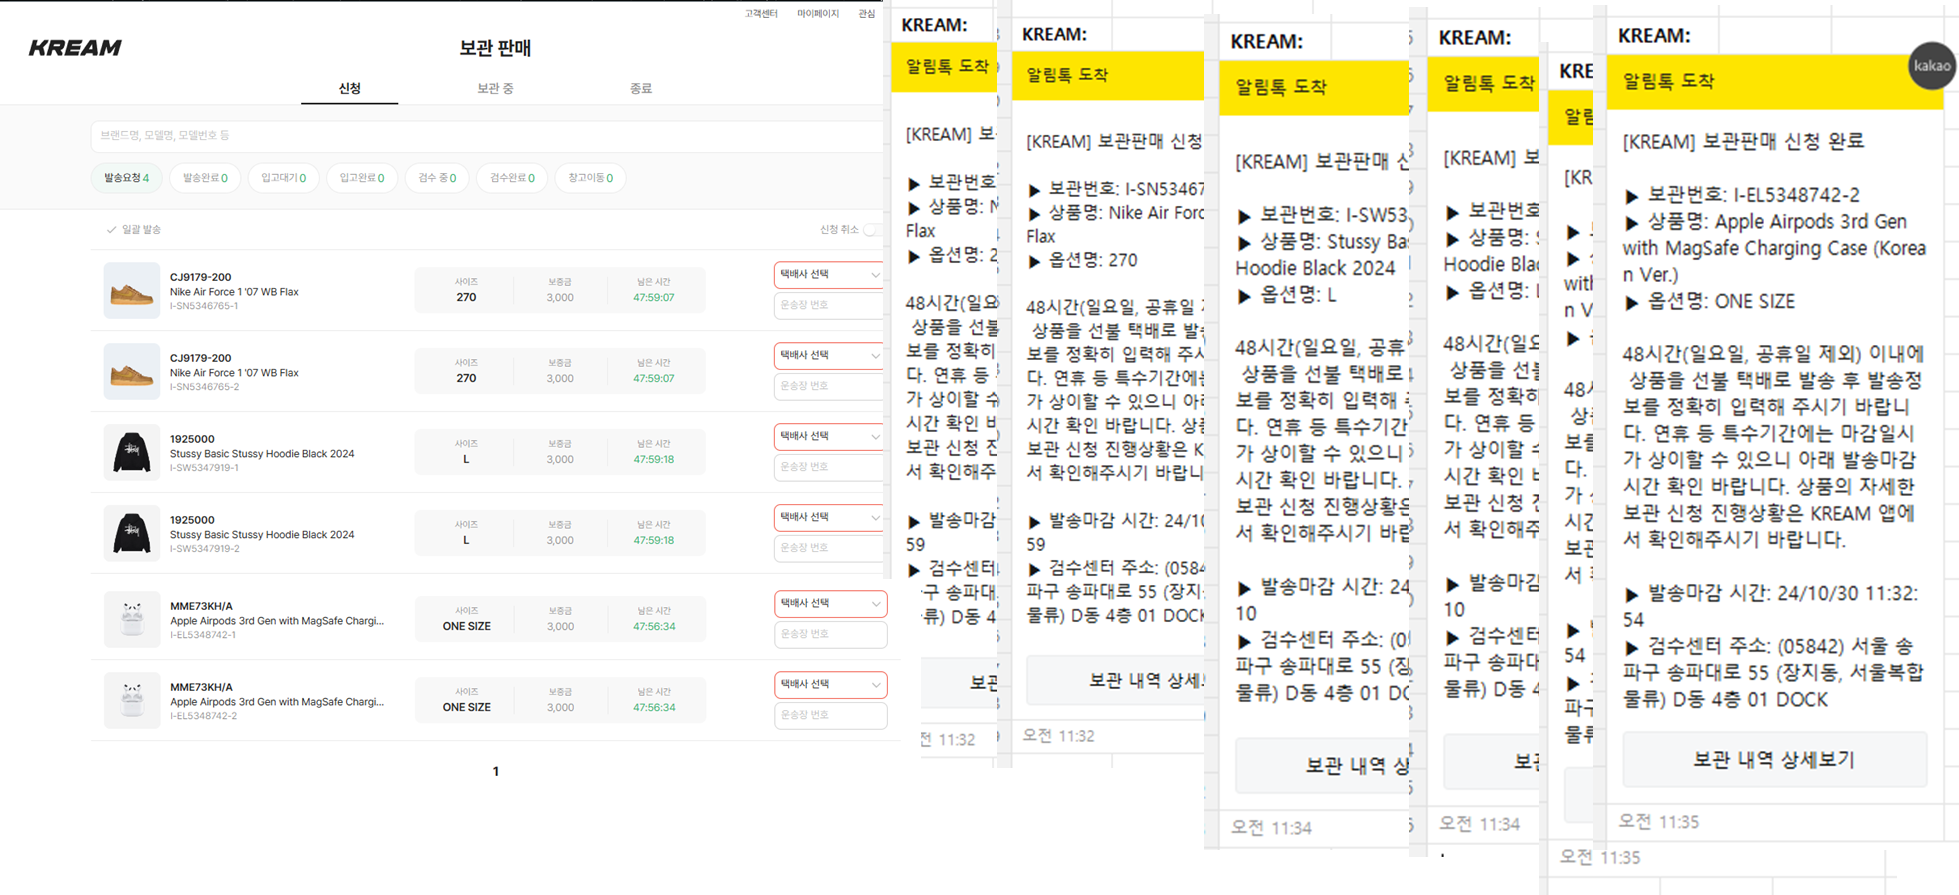Open Stussy hoodie thumbnail for I-SW5347919-1
The image size is (1959, 895).
point(131,452)
